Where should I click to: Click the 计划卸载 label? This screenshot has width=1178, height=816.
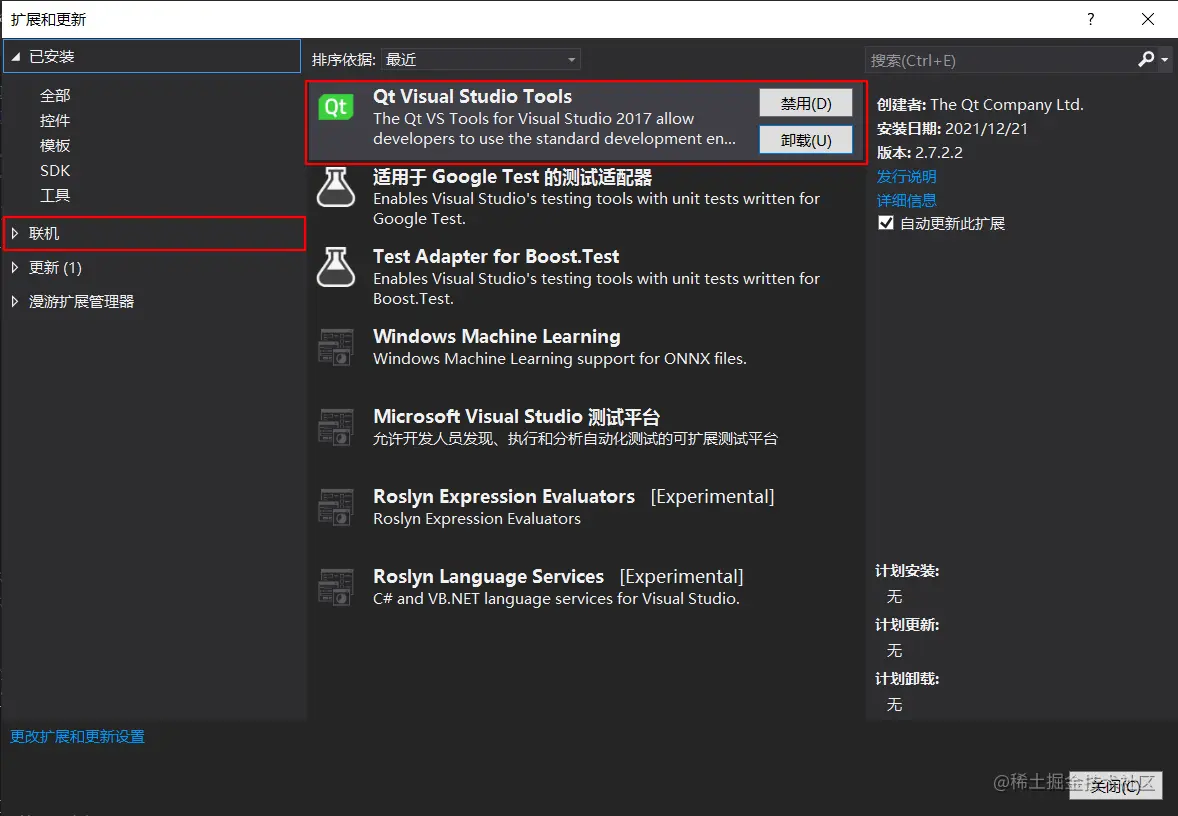point(907,679)
